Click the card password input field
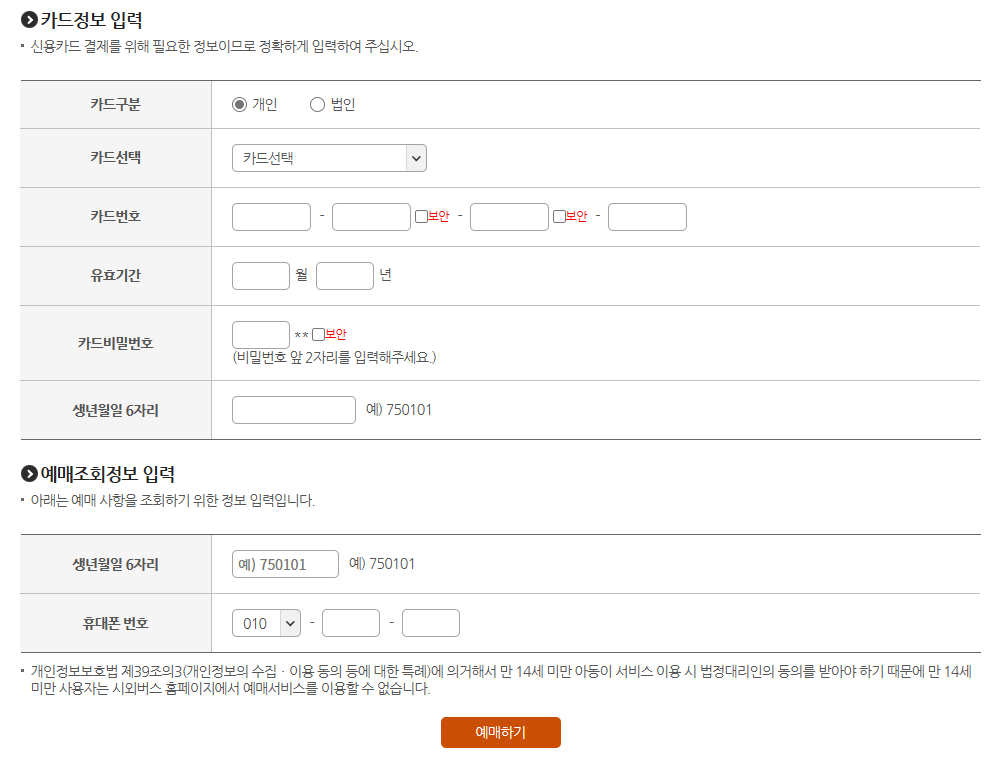Image resolution: width=992 pixels, height=760 pixels. [x=260, y=333]
